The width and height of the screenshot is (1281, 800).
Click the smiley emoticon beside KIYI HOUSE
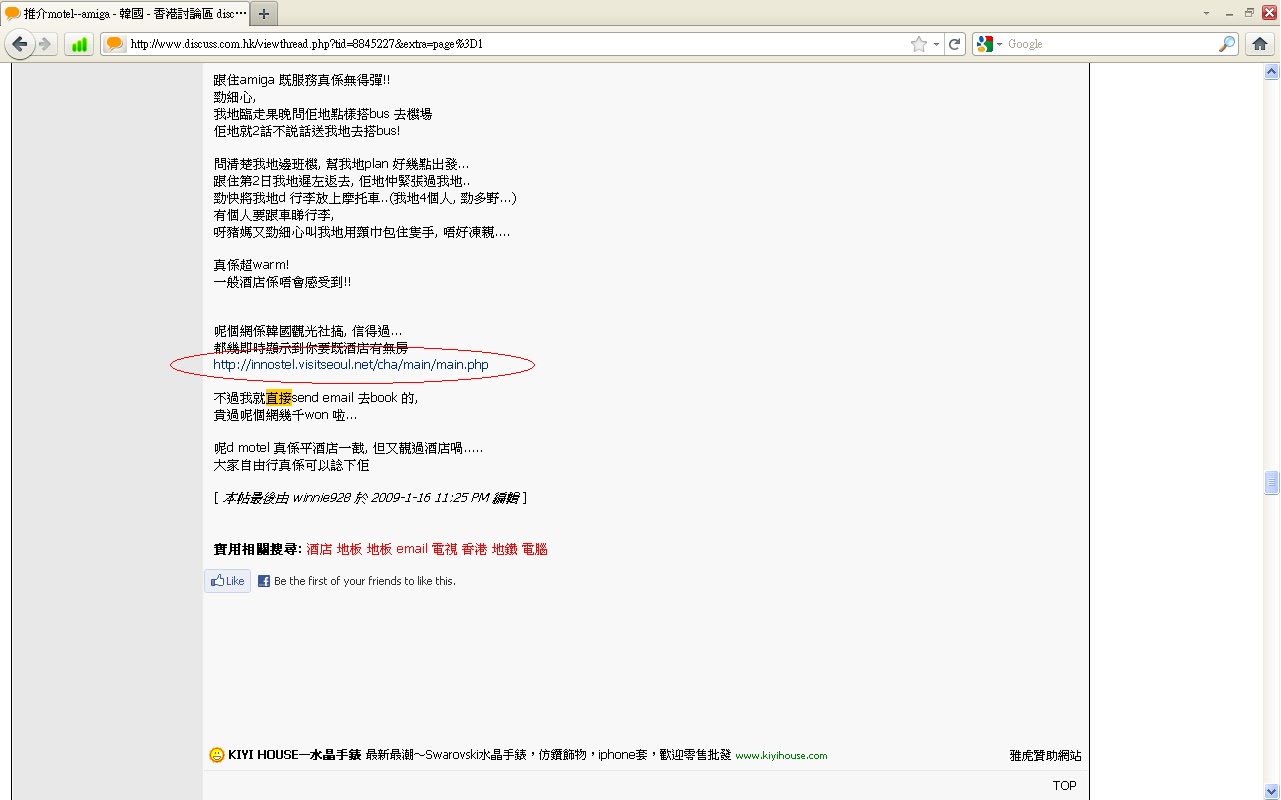coord(217,755)
